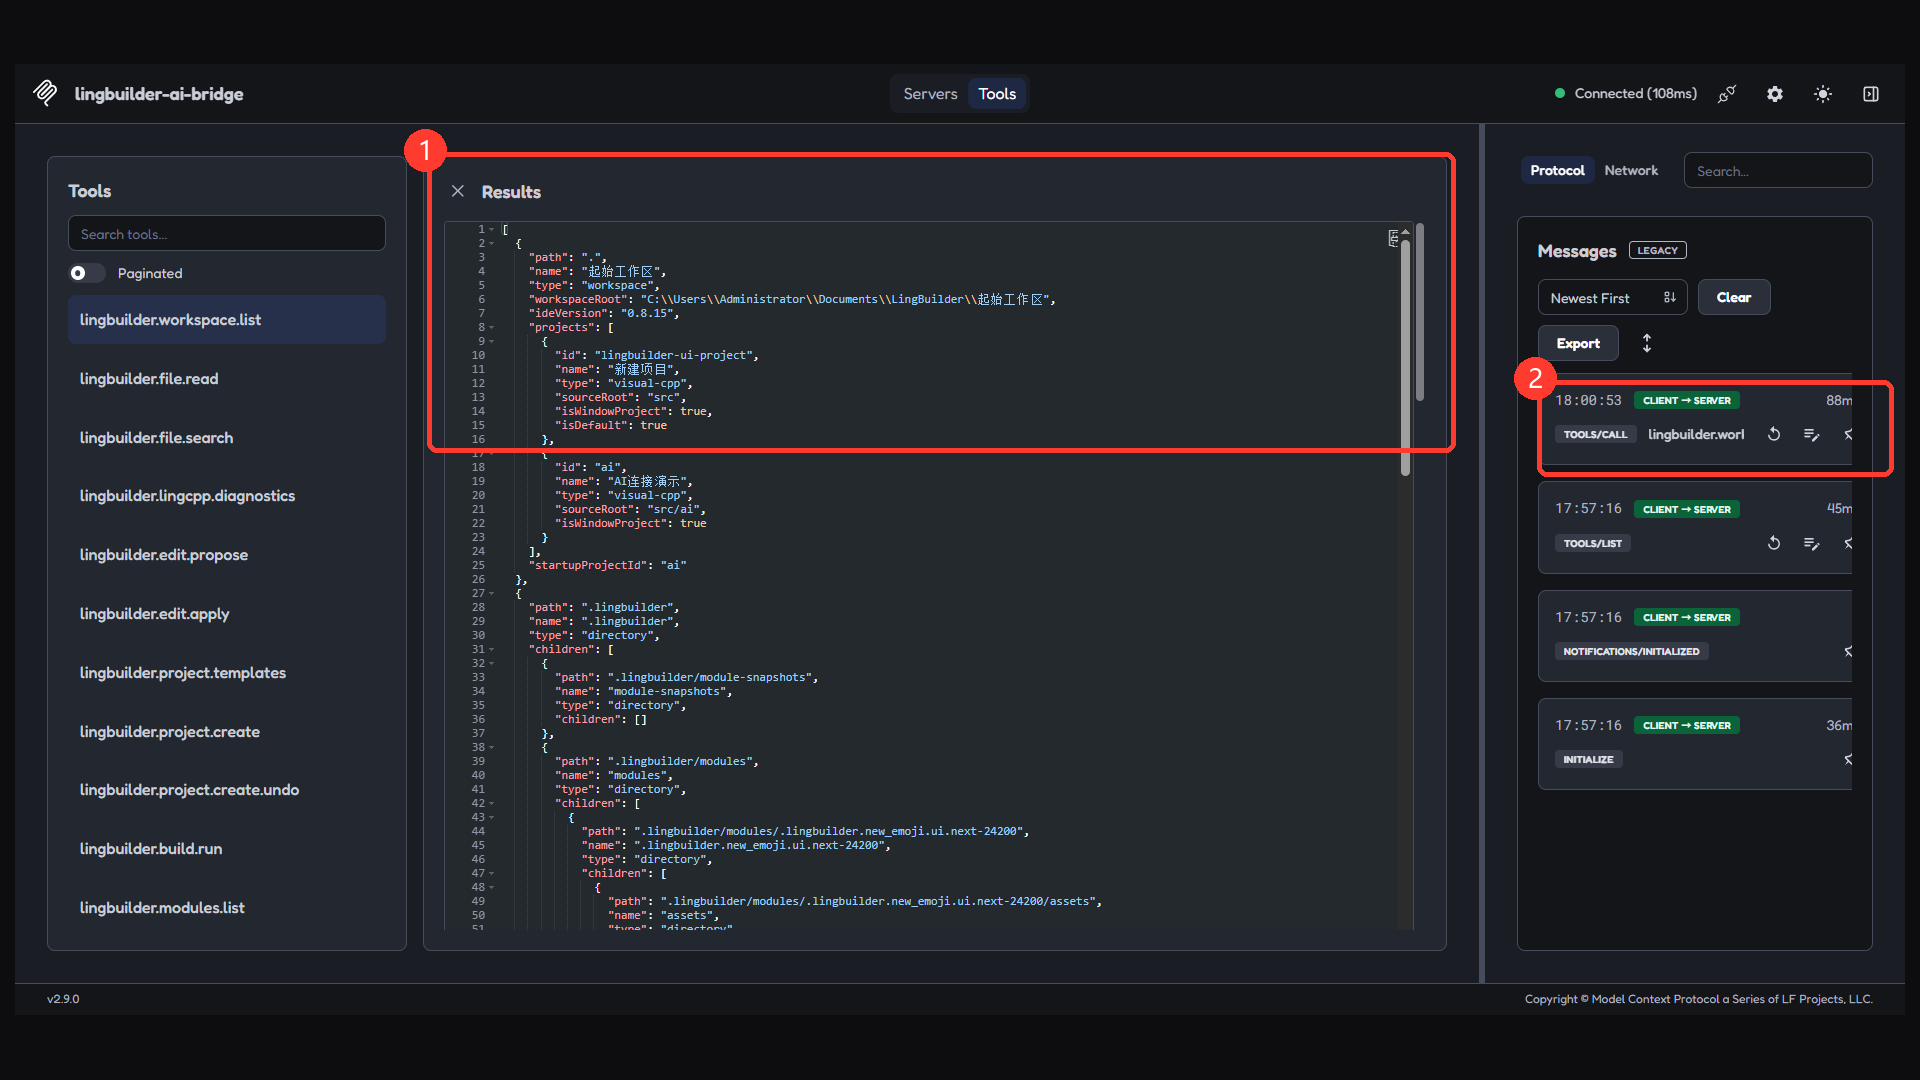The width and height of the screenshot is (1920, 1080).
Task: Edit and resend the TOOLS/CALL message
Action: click(1811, 434)
